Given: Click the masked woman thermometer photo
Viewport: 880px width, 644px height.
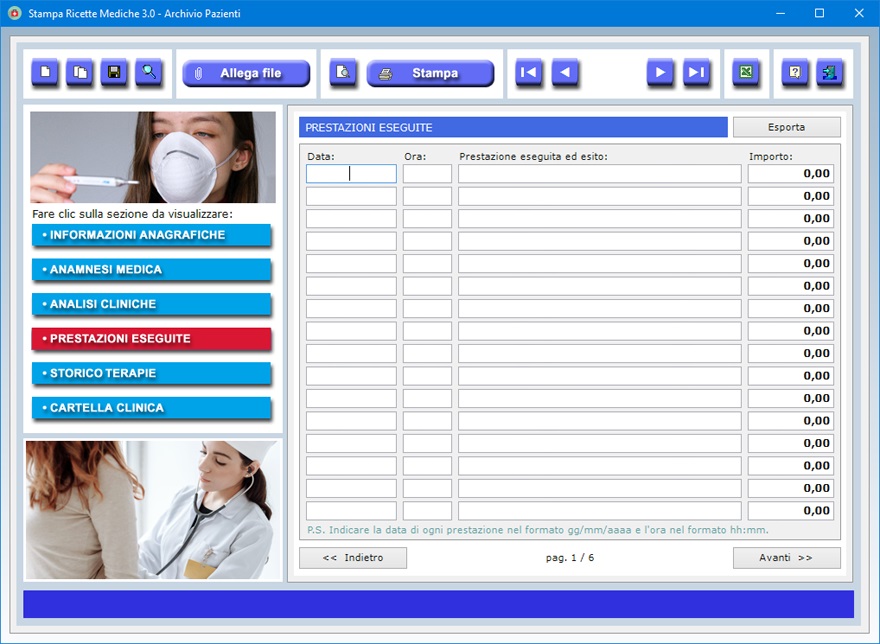Looking at the screenshot, I should pyautogui.click(x=153, y=157).
